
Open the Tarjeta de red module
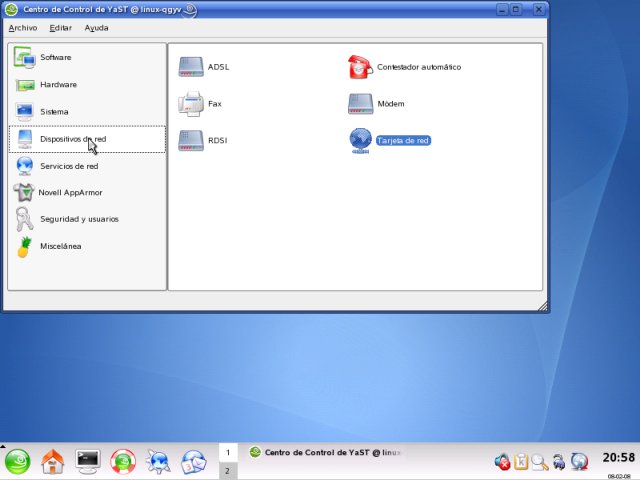tap(390, 141)
